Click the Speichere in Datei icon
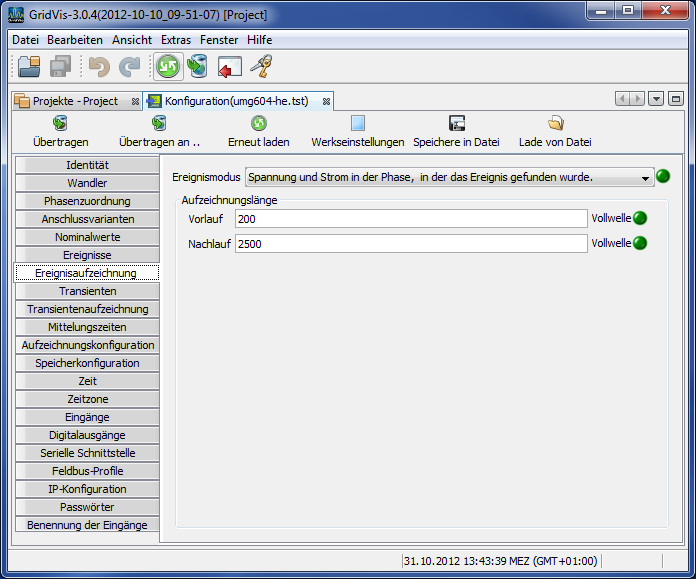Viewport: 696px width, 579px height. 457,123
